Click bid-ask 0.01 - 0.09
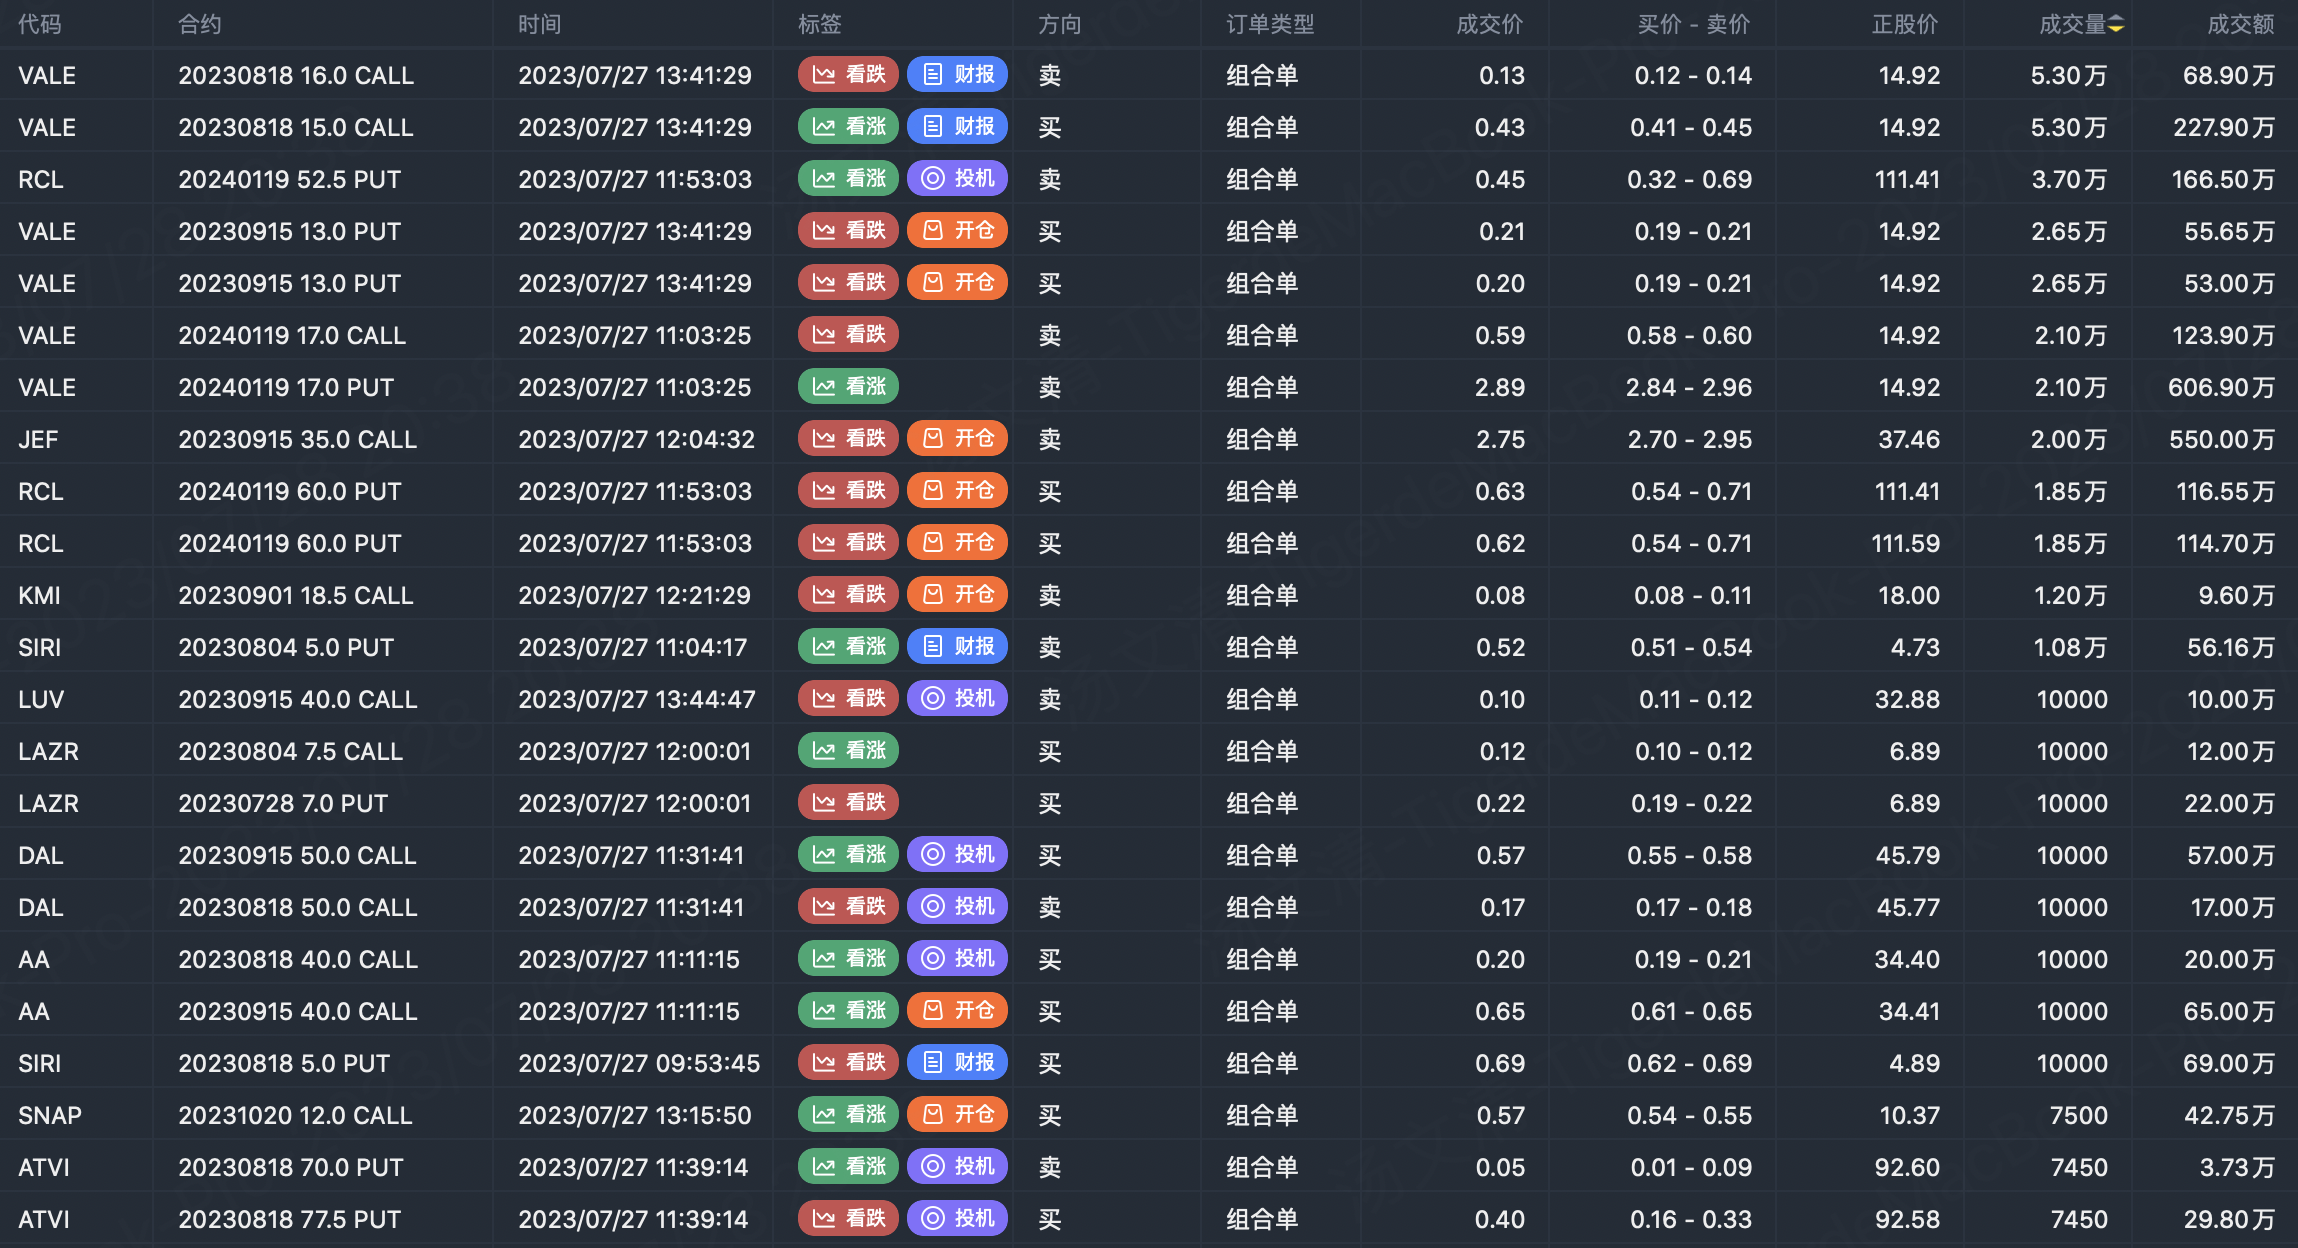The image size is (2298, 1248). [1691, 1168]
